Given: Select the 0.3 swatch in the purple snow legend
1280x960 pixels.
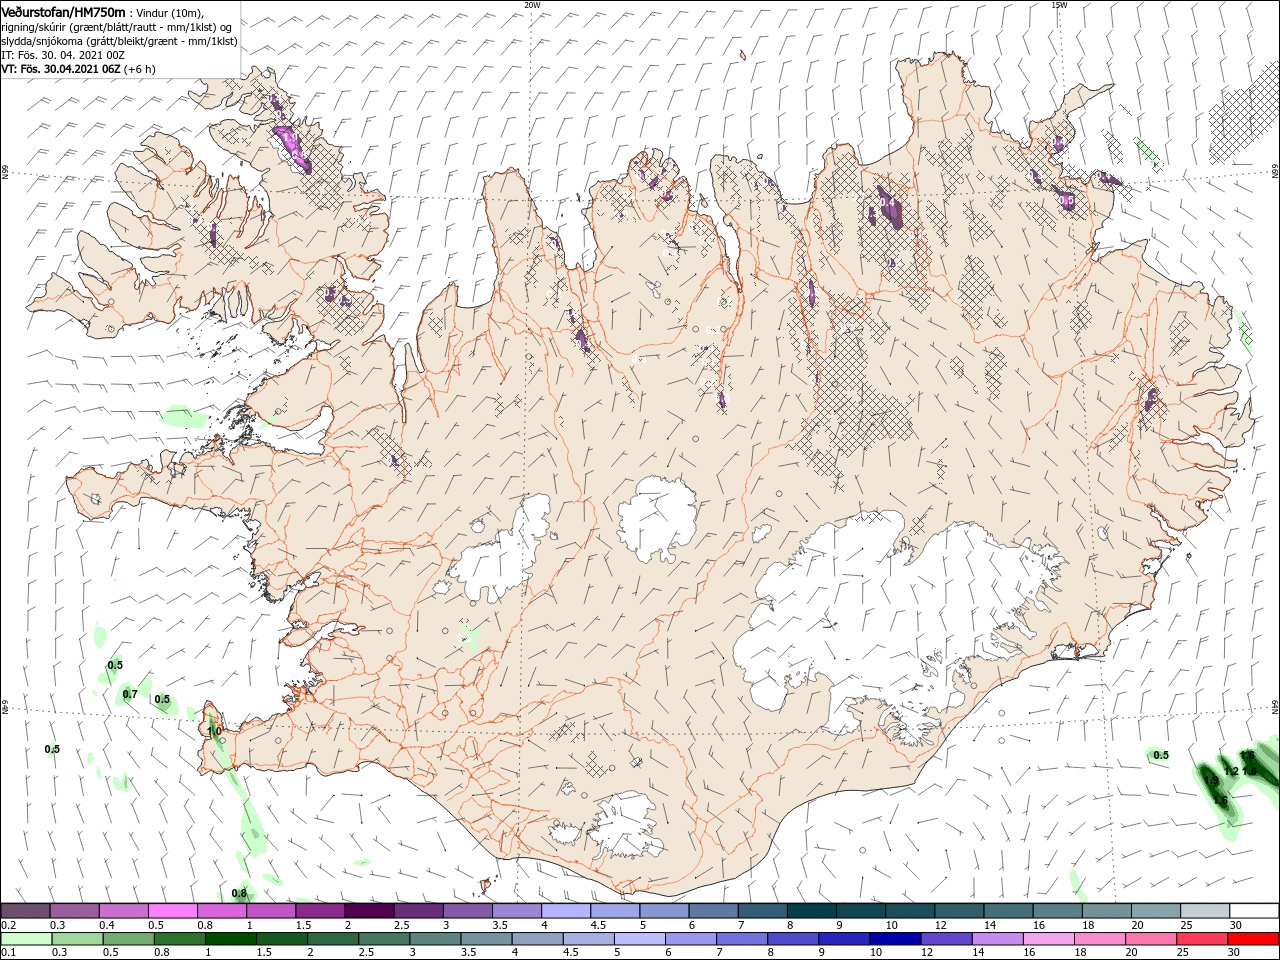Looking at the screenshot, I should pyautogui.click(x=74, y=911).
